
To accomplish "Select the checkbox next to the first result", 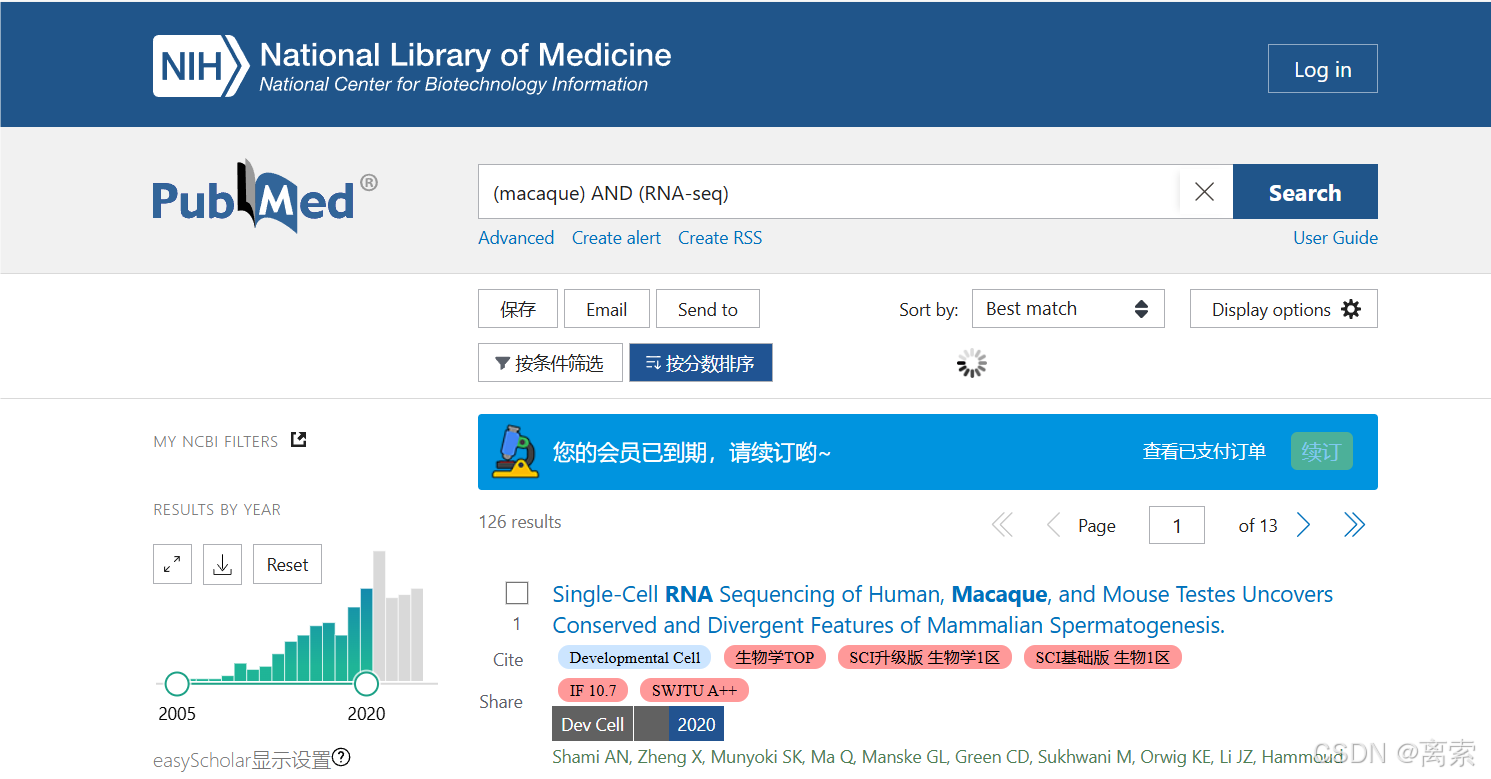I will pos(516,593).
